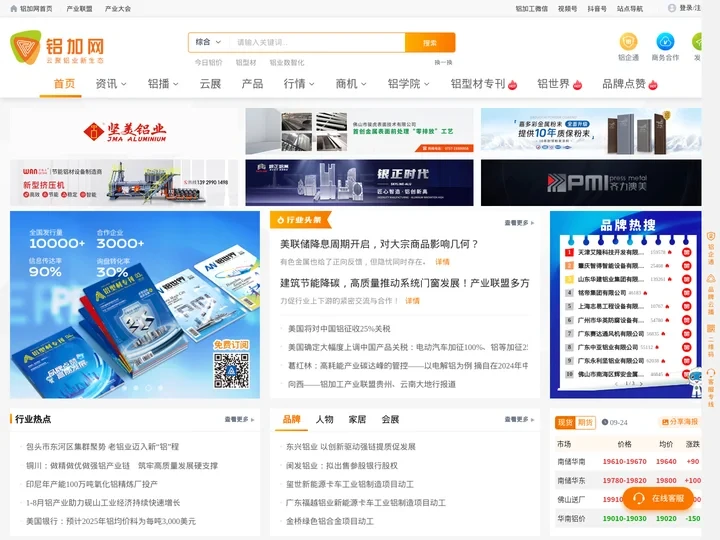Open the PMI 齐力澳美 banner ad
The image size is (720, 540).
coord(591,183)
